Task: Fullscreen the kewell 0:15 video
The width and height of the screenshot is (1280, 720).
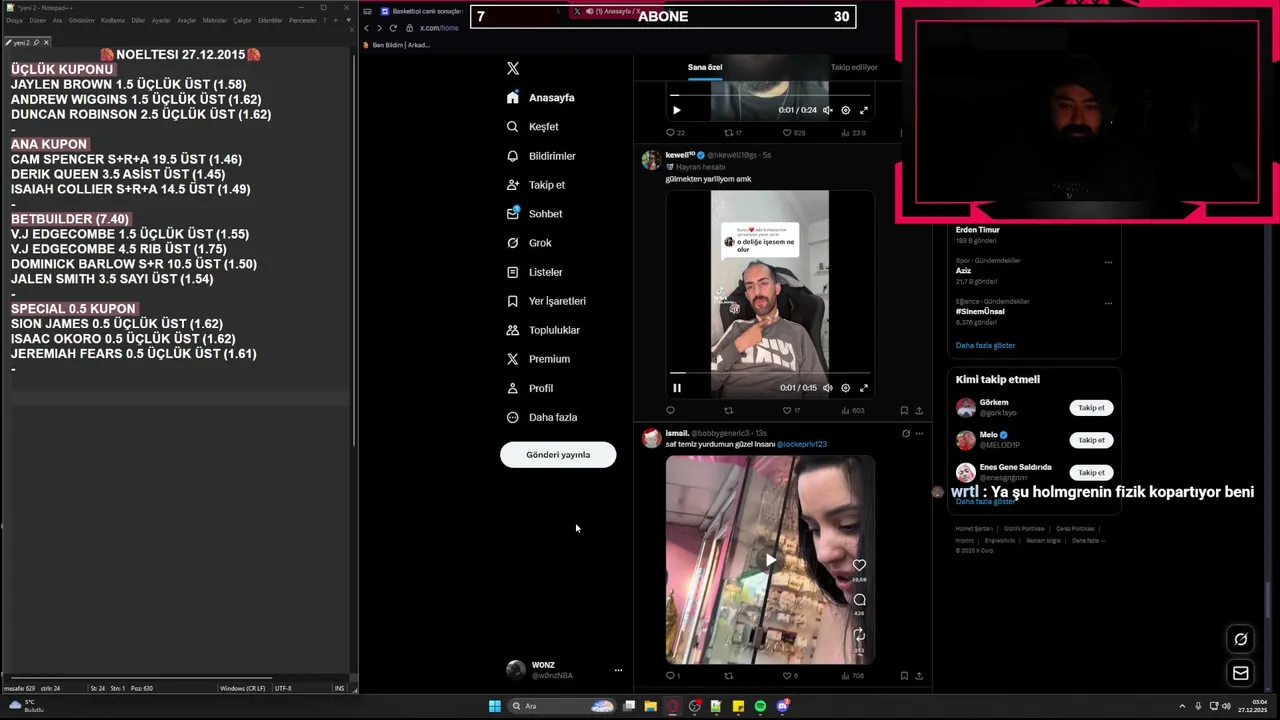Action: click(864, 388)
